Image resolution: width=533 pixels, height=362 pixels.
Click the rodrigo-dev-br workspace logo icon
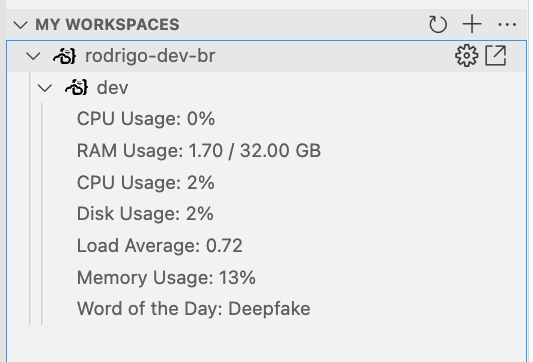click(x=65, y=56)
